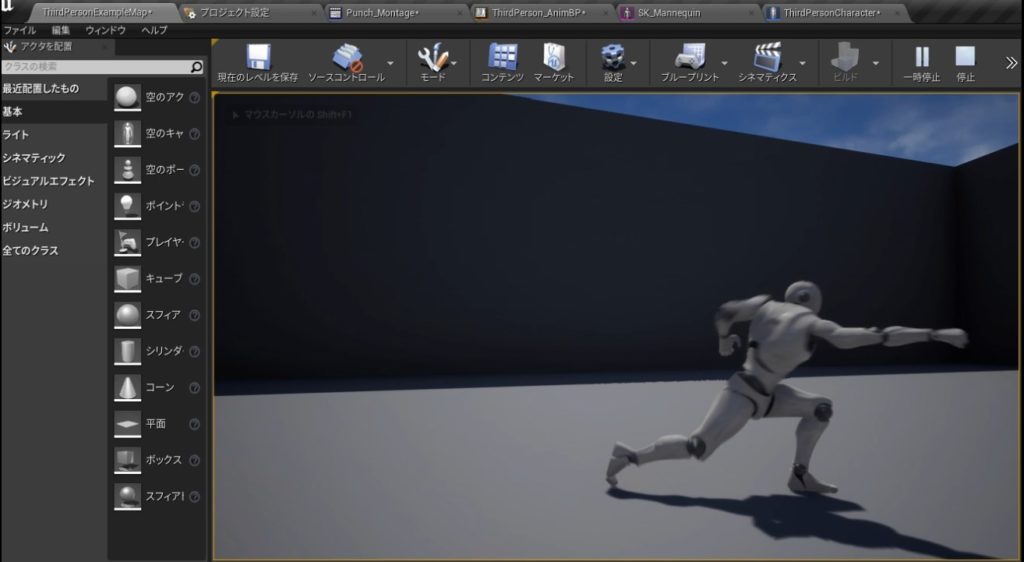
Task: Open Blueprints (ブループリント) dropdown arrow
Action: [x=724, y=63]
